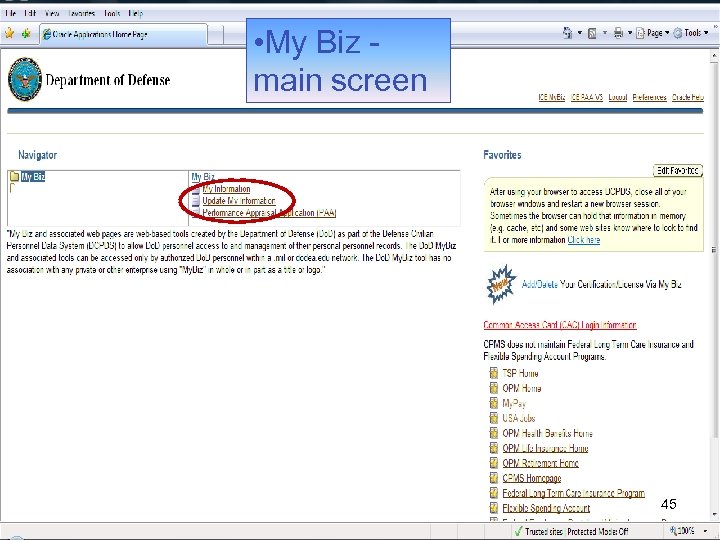Click the icon beside OPM Home
The image size is (720, 540).
coord(494,388)
